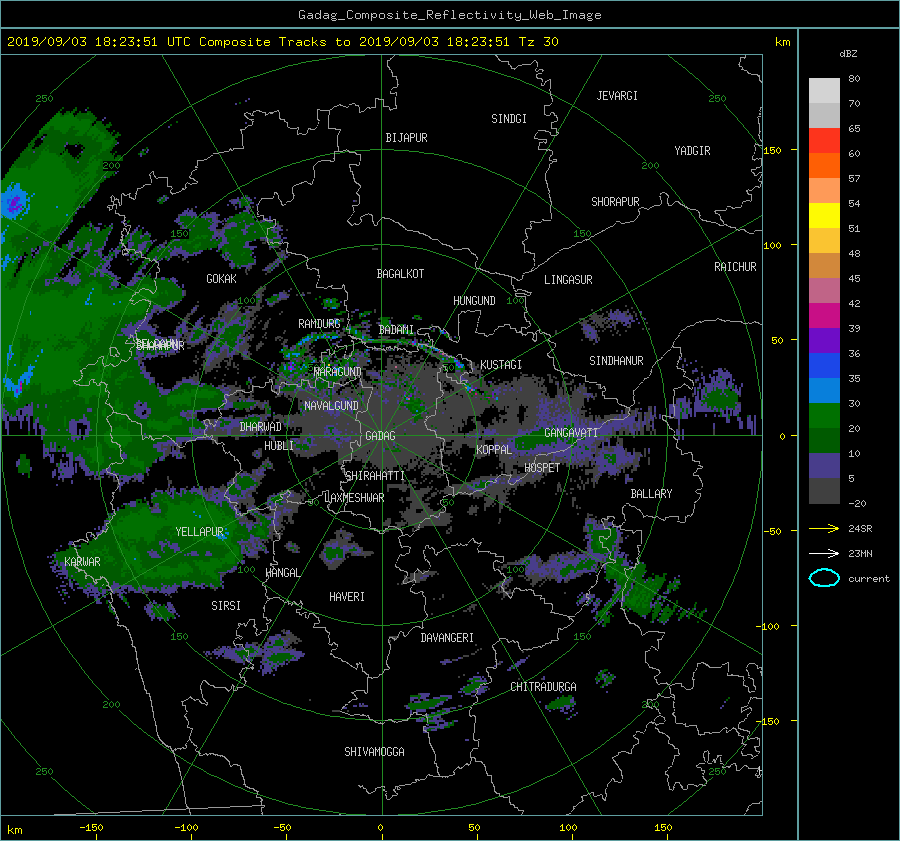Viewport: 900px width, 841px height.
Task: Click the RAICHUR city label
Action: click(x=735, y=267)
